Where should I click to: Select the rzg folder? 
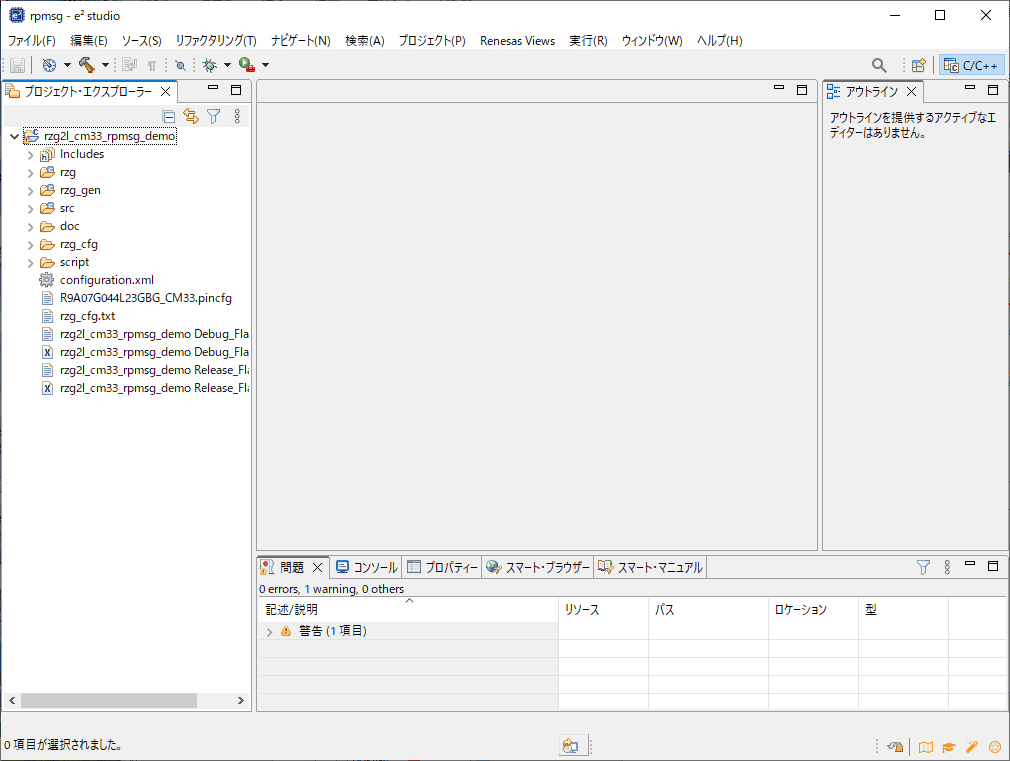pos(67,173)
